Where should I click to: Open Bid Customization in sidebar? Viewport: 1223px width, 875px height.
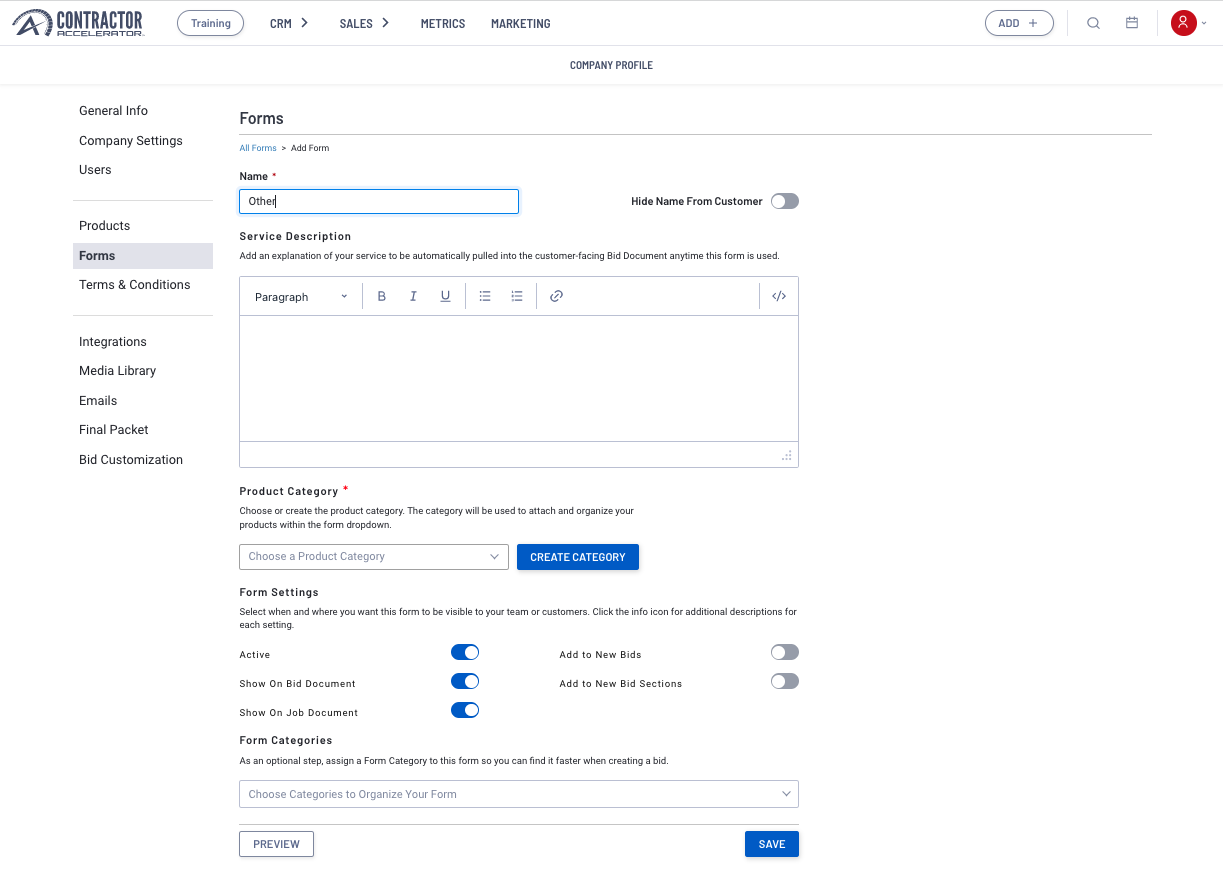pos(131,460)
